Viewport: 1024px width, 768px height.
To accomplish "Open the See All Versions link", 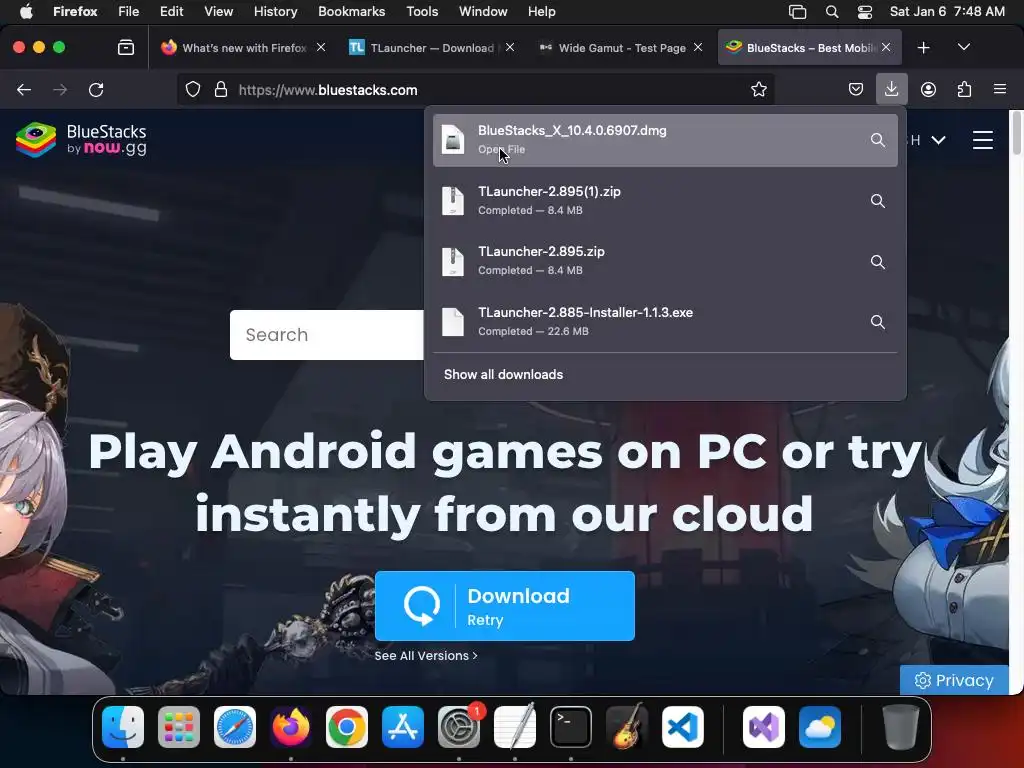I will coord(426,656).
